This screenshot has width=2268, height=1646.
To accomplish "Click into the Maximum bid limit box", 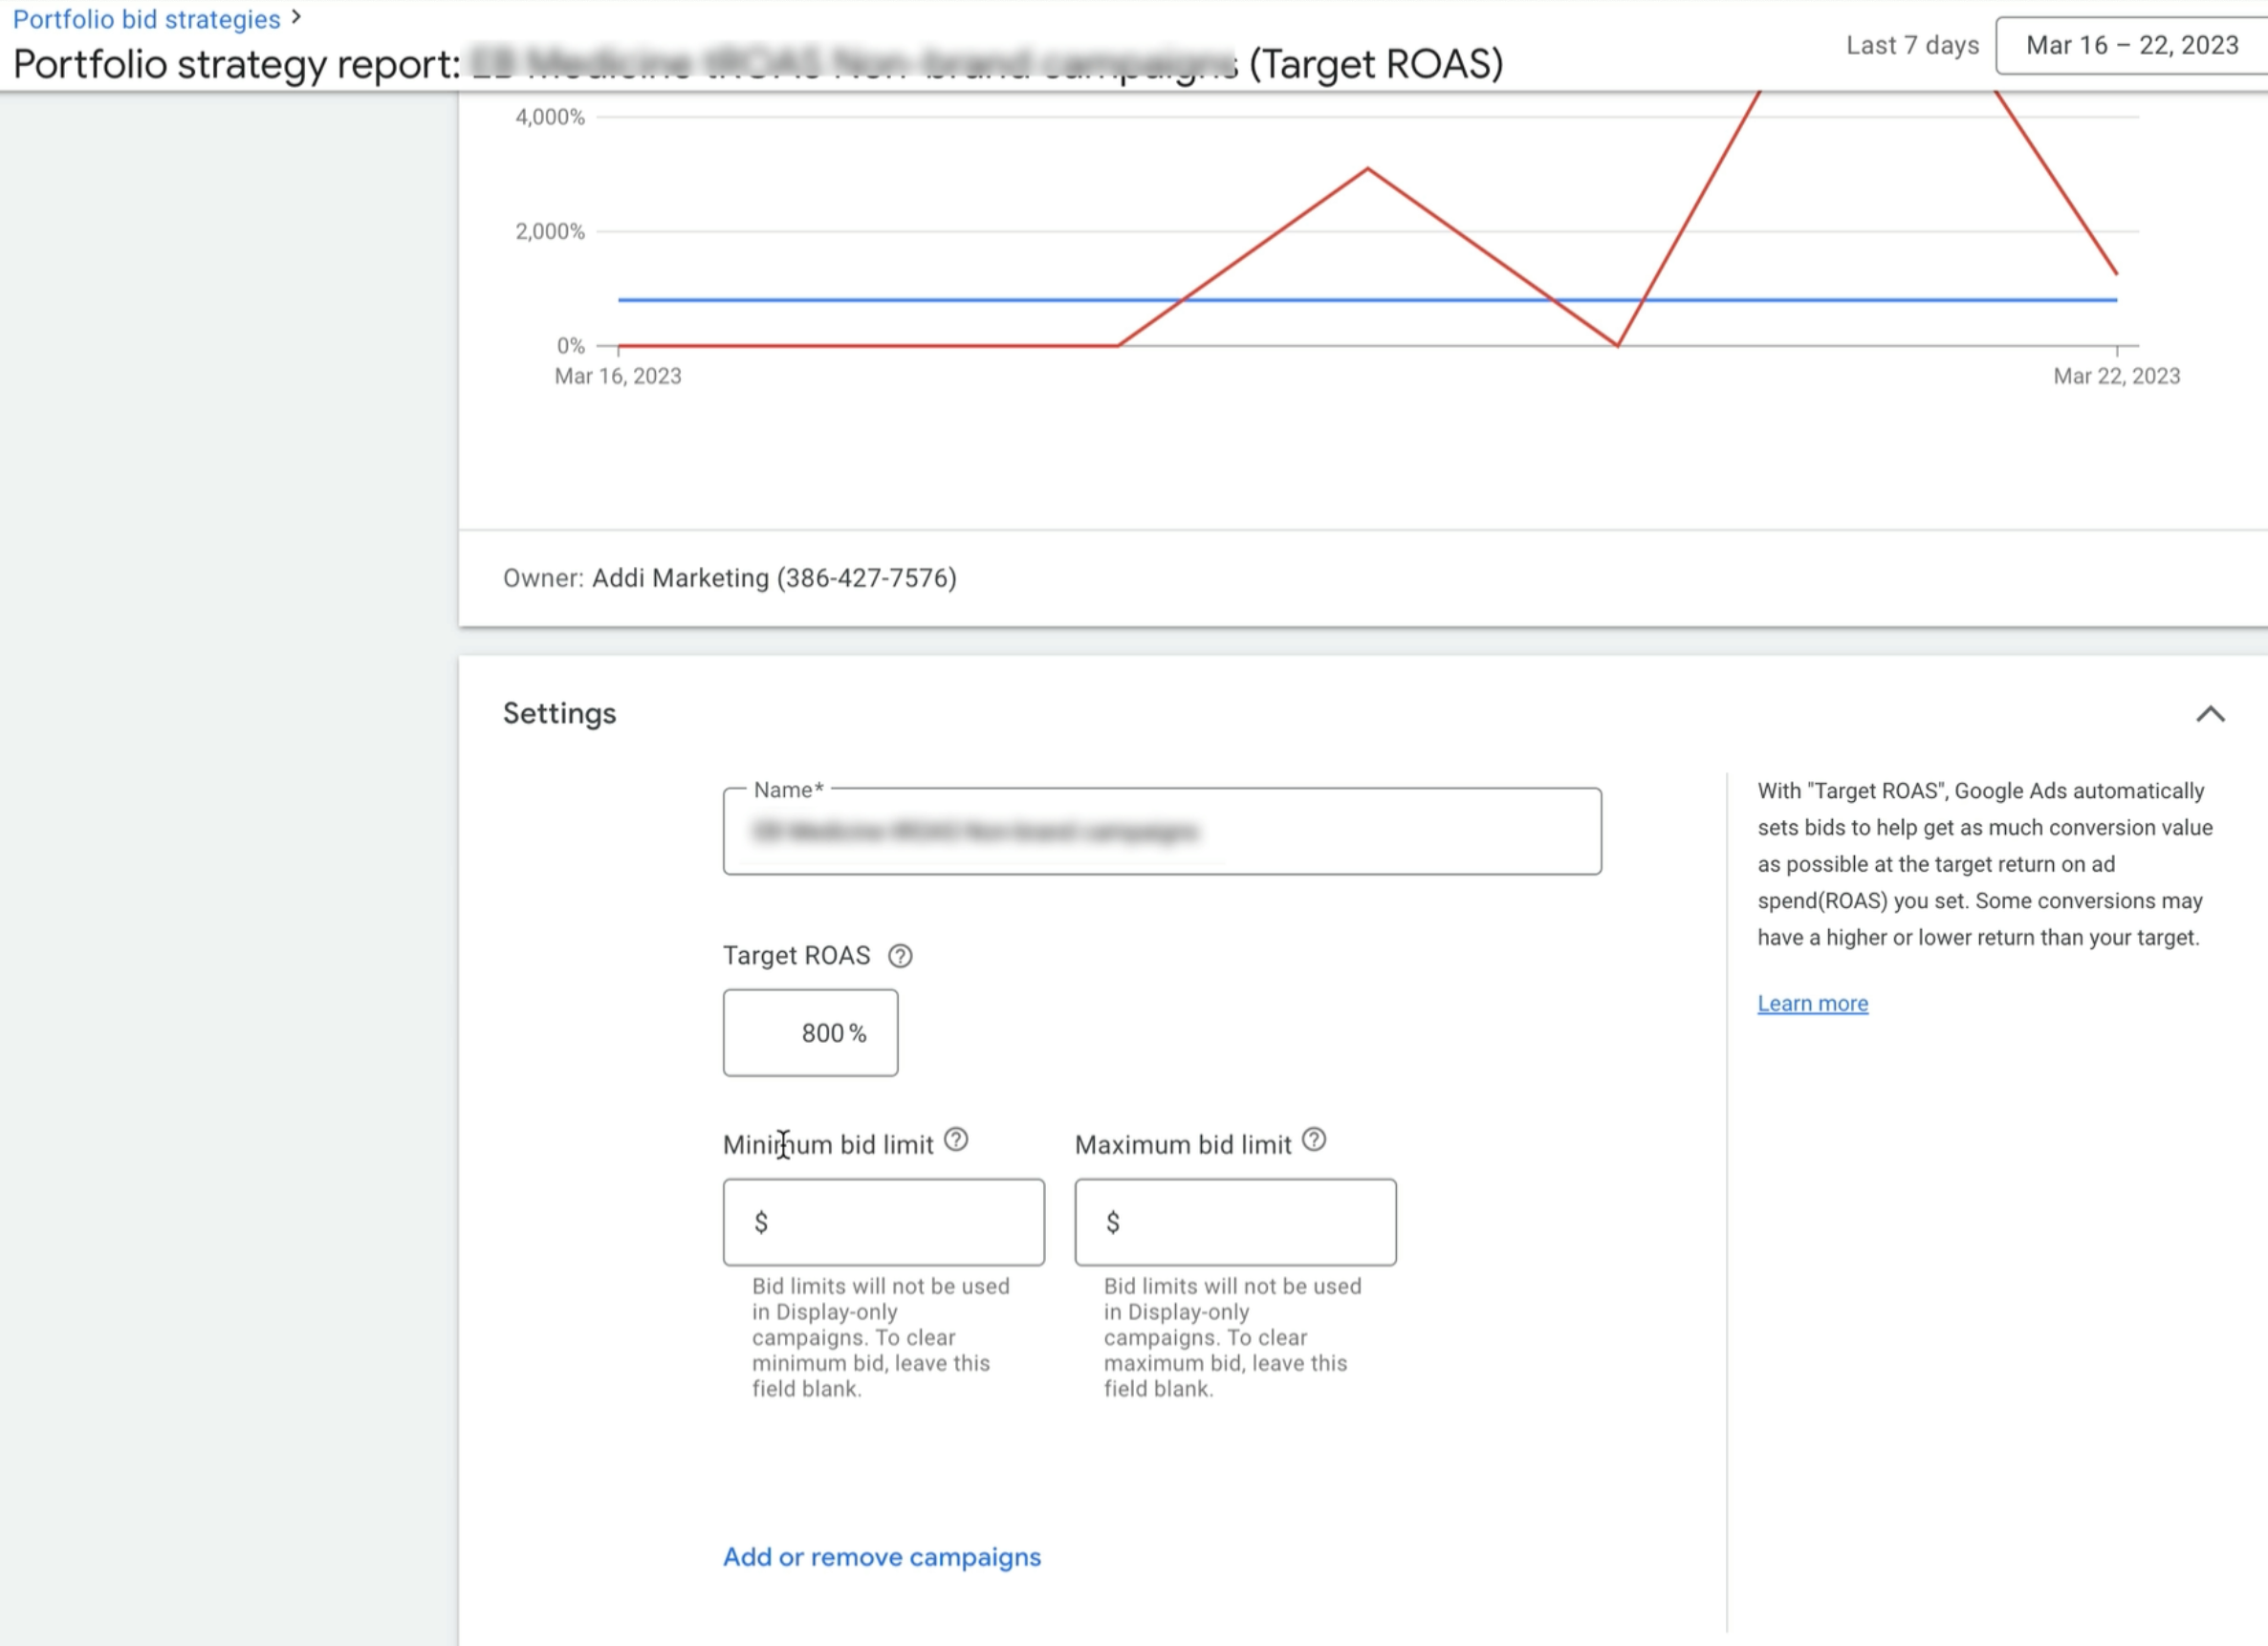I will (1235, 1222).
